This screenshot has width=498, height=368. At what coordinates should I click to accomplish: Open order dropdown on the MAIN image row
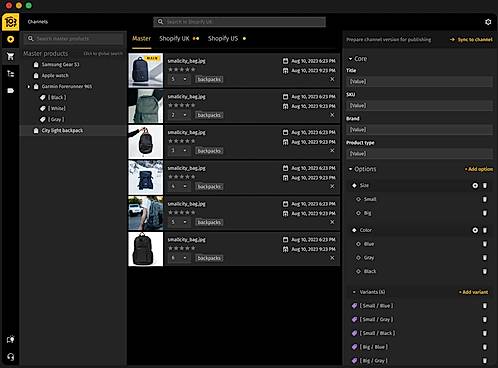179,79
